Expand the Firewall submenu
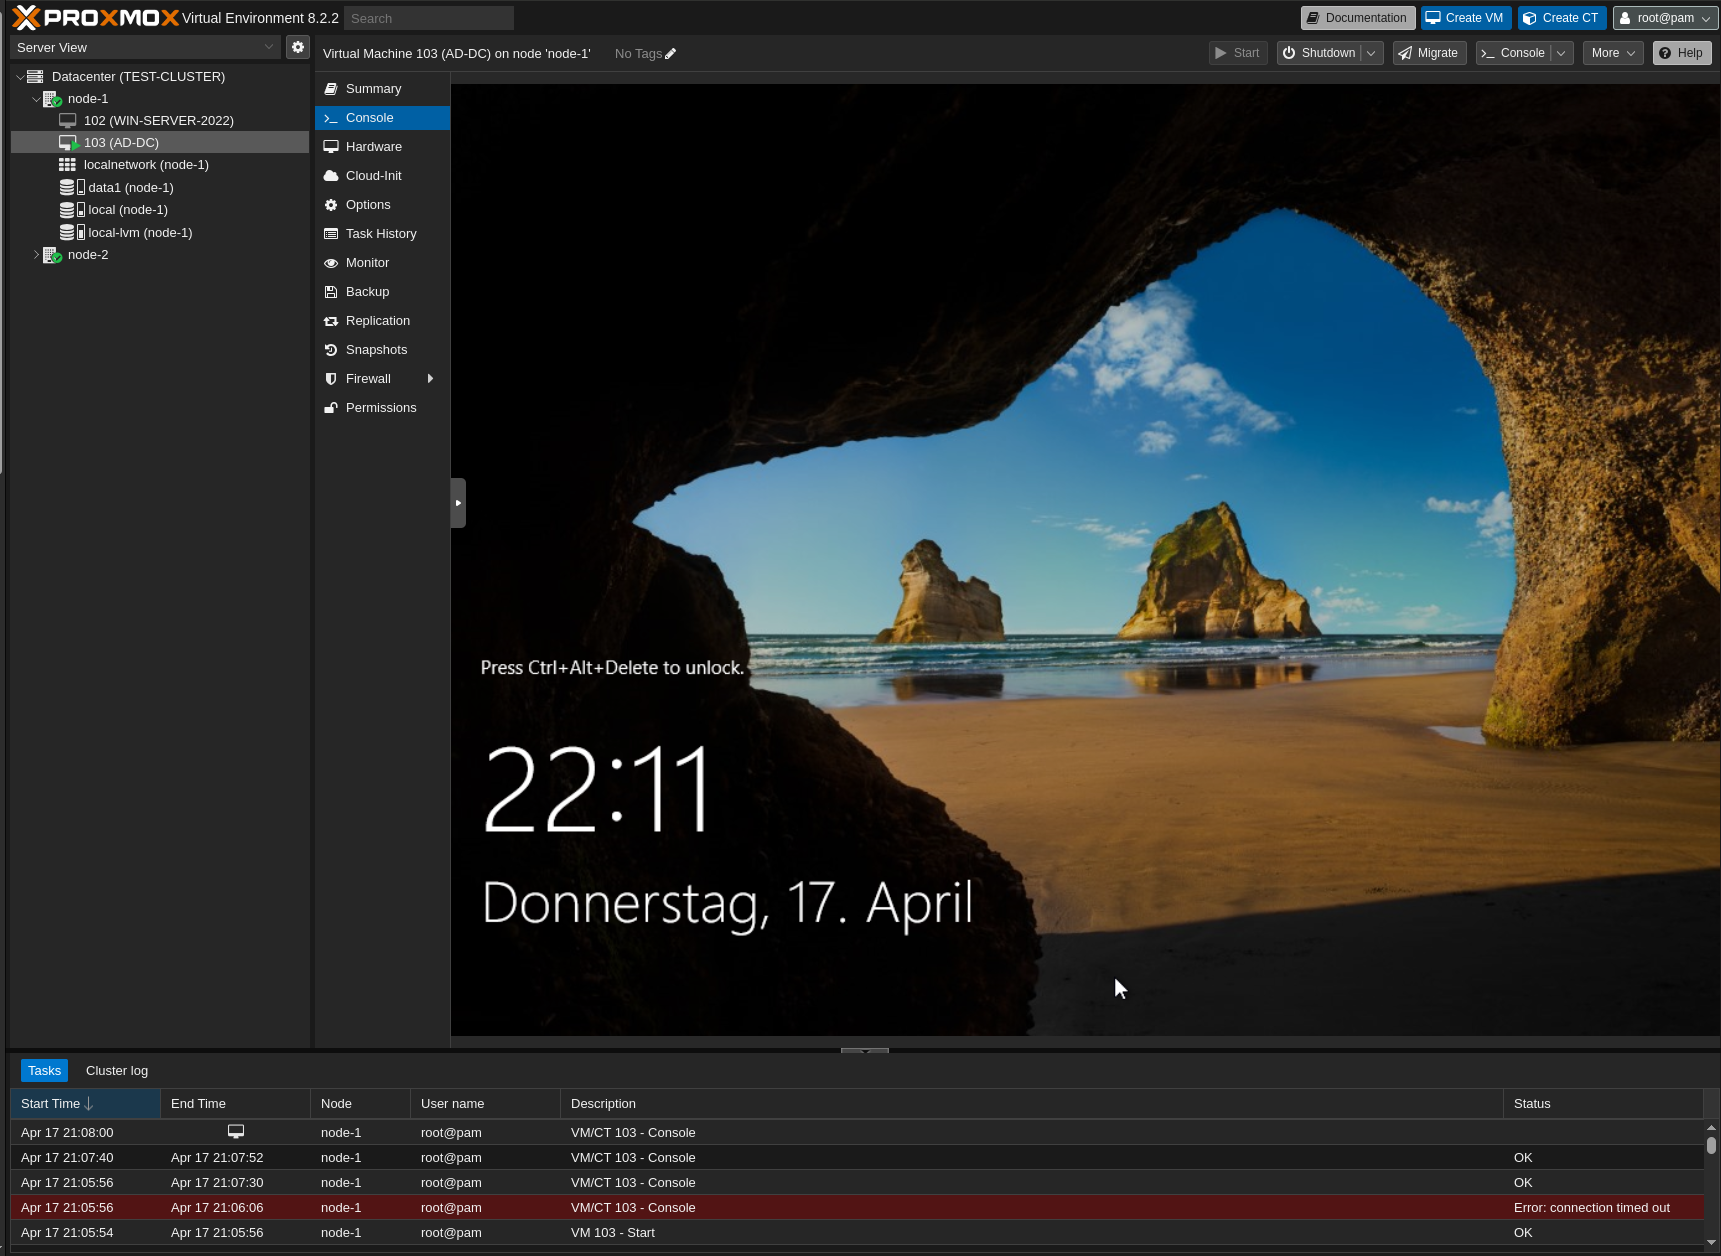The height and width of the screenshot is (1256, 1721). (x=430, y=378)
